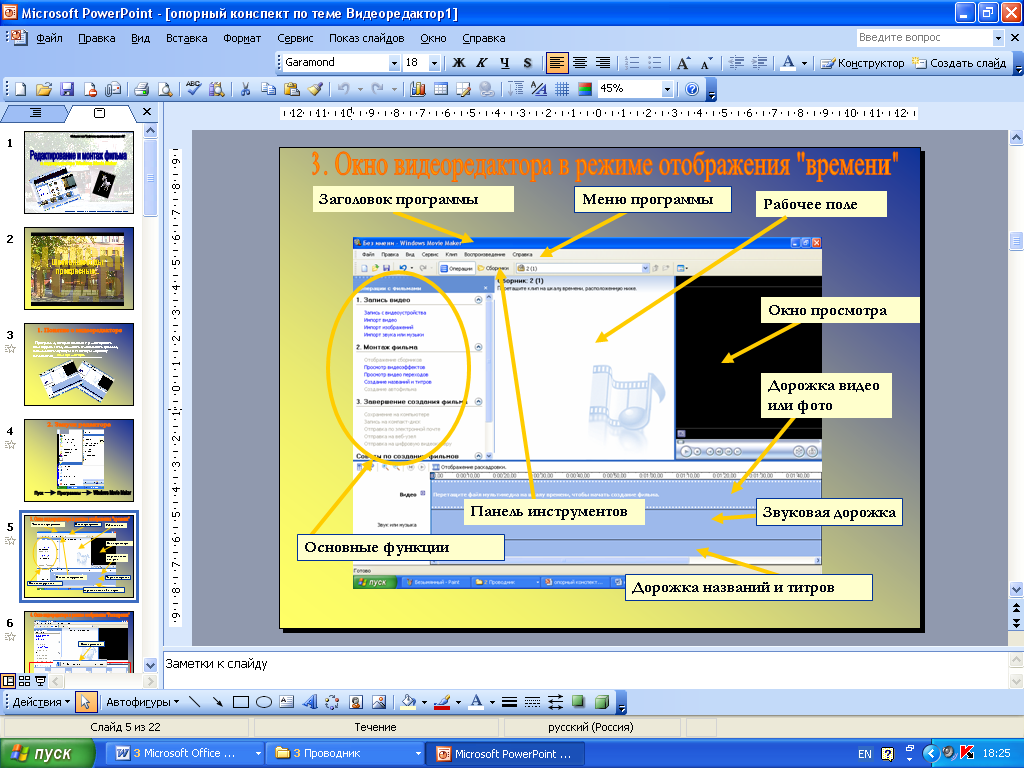Copy the selection to the clipboard

pyautogui.click(x=268, y=89)
